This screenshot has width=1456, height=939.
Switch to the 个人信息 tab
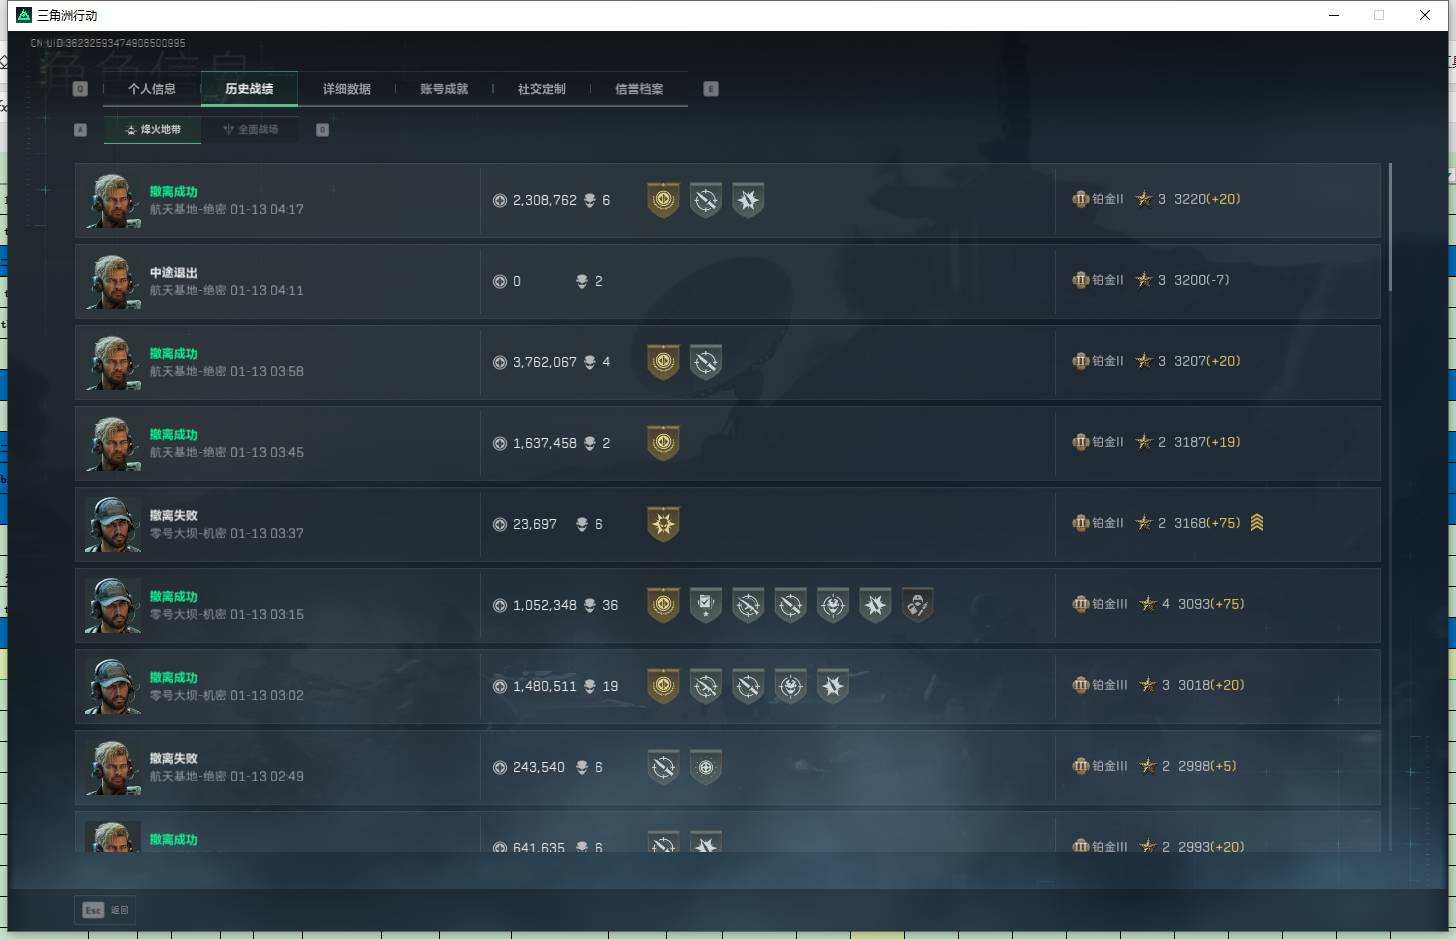tap(152, 89)
